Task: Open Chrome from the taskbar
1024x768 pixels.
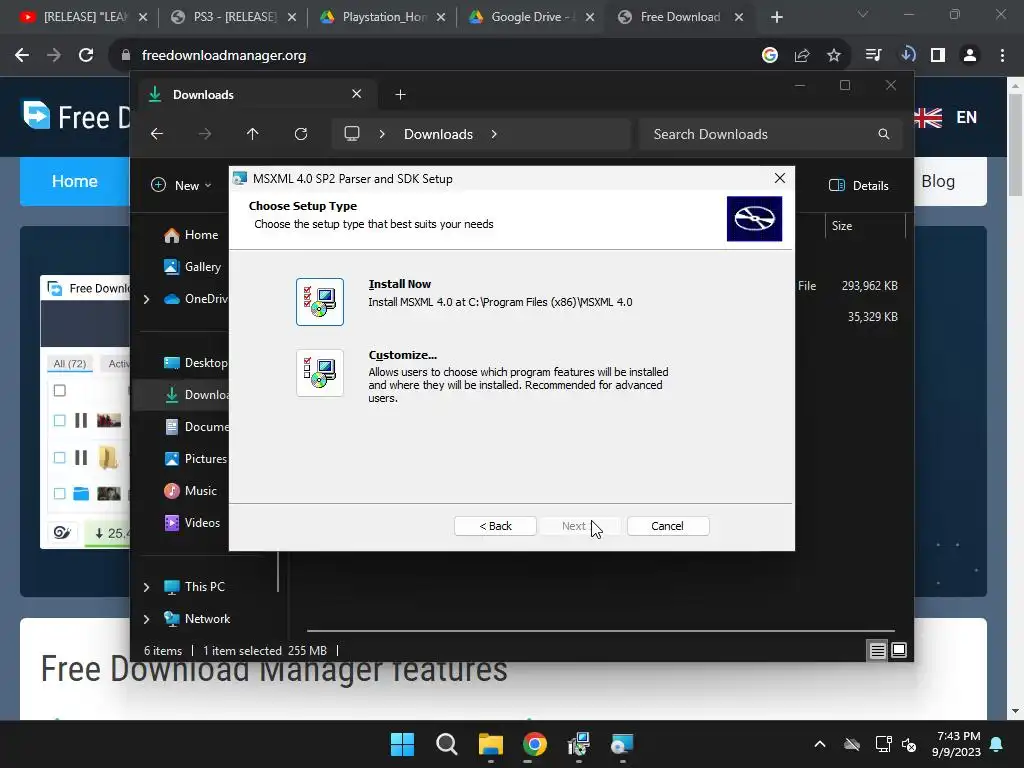Action: [534, 744]
